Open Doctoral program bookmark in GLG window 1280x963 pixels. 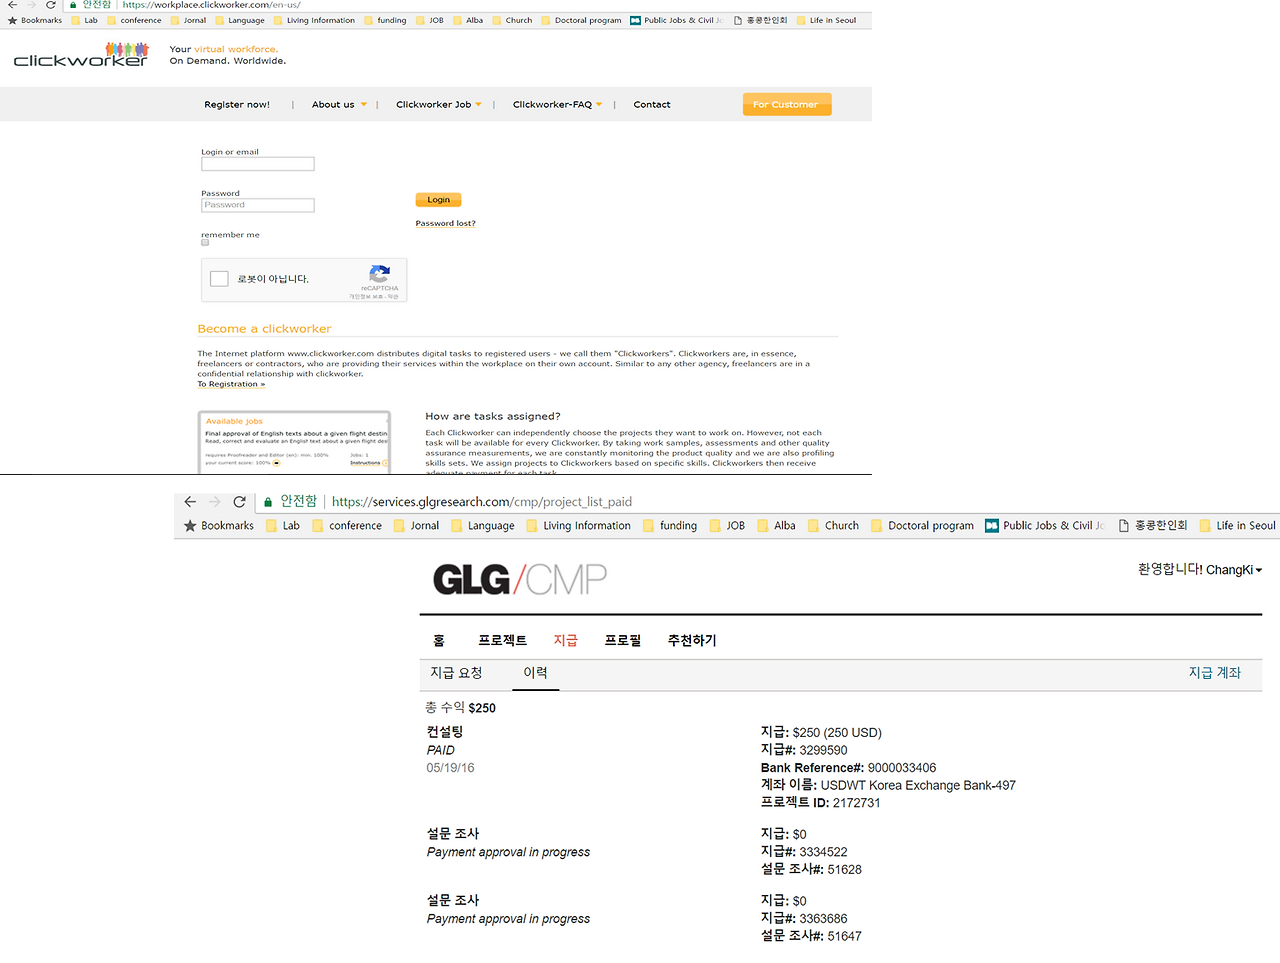tap(922, 526)
